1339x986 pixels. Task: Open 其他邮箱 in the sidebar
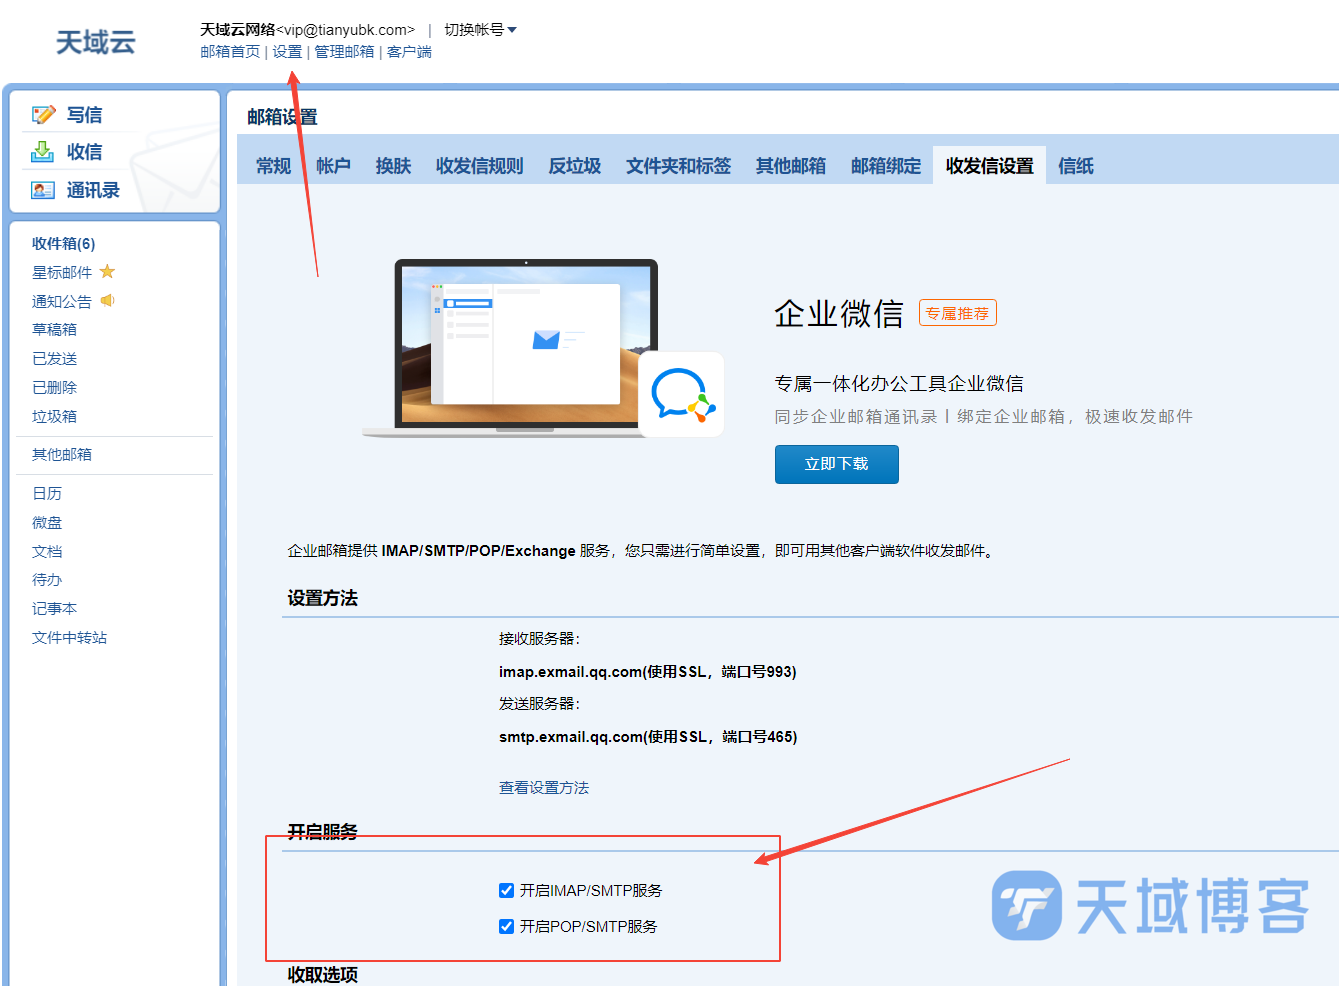(62, 455)
